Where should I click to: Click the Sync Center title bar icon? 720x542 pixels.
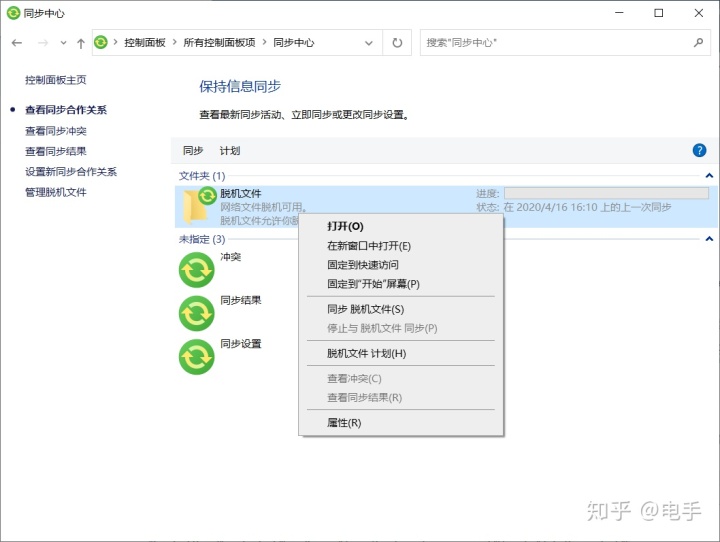(13, 13)
